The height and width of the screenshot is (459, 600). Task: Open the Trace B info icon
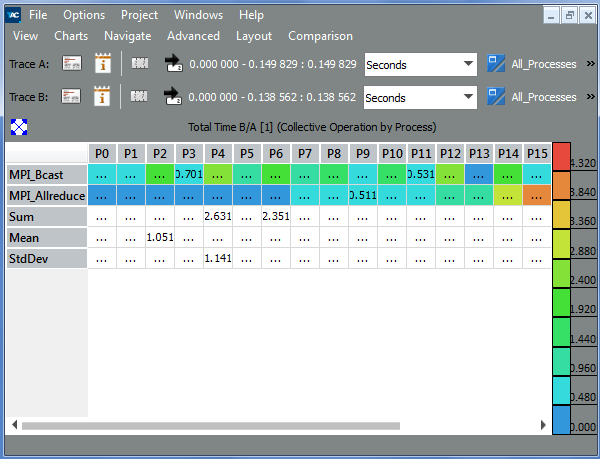(102, 97)
